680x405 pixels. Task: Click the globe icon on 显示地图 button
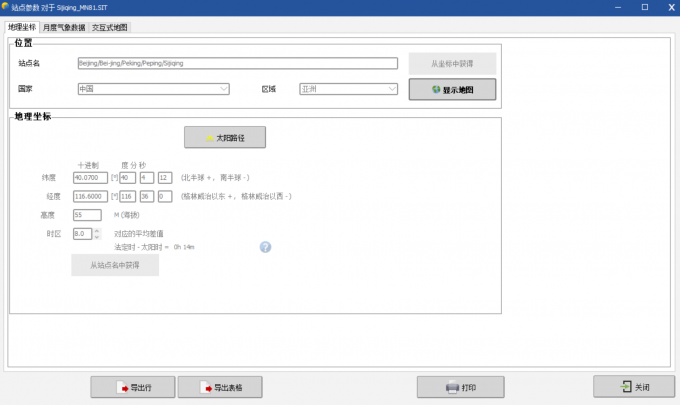click(436, 89)
